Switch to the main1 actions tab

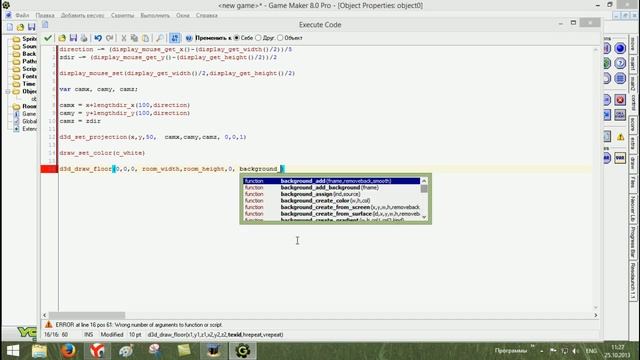[633, 63]
